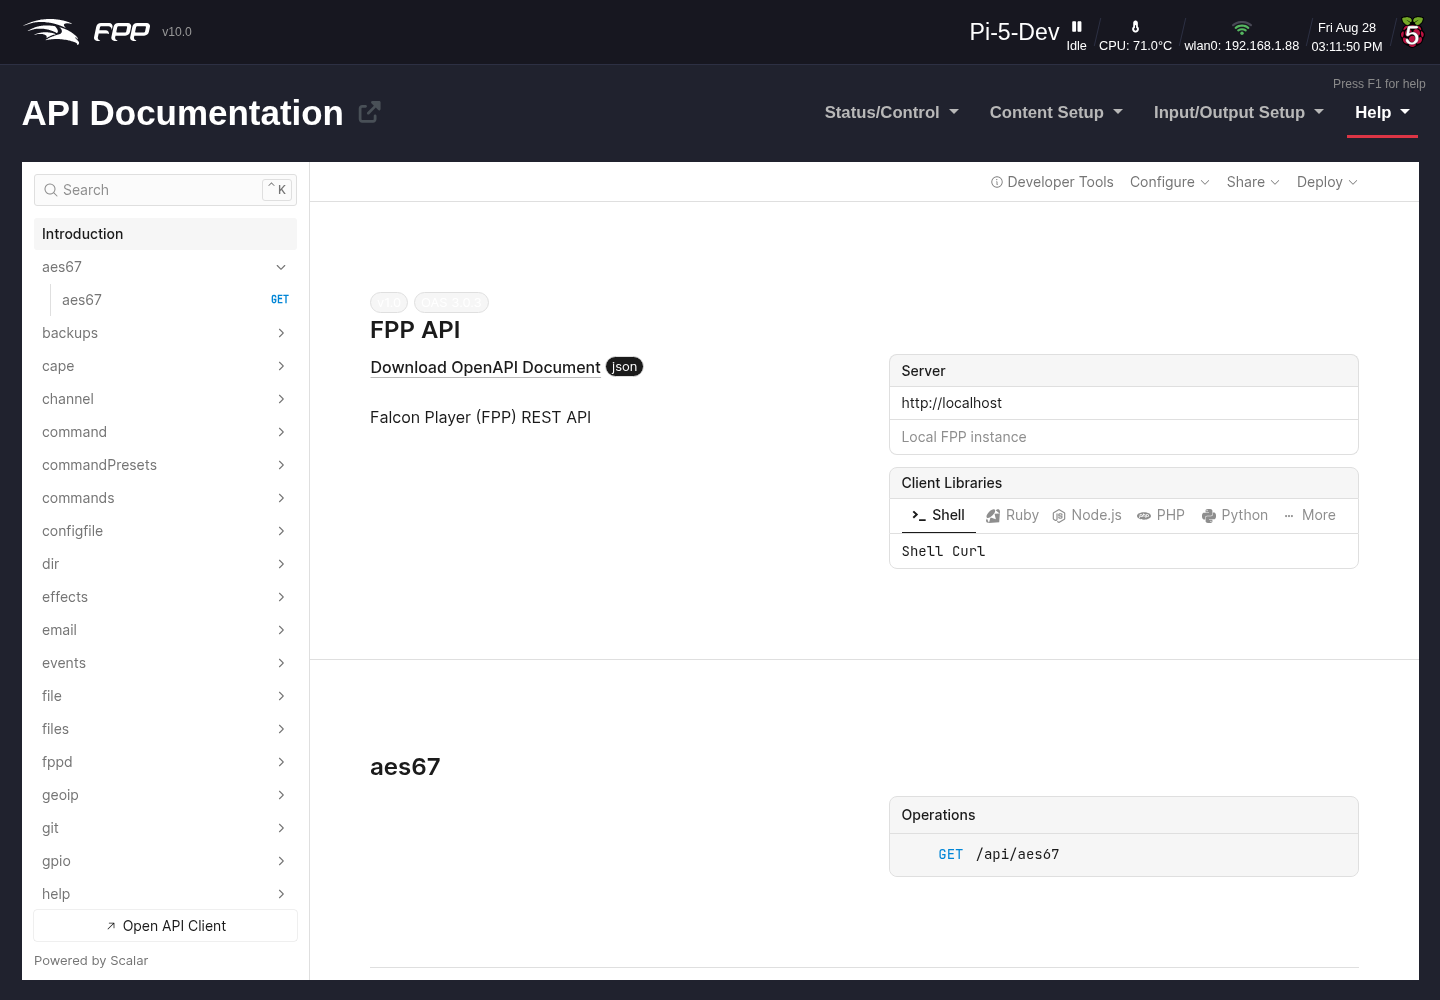Open the Share dropdown
The height and width of the screenshot is (1000, 1440).
pyautogui.click(x=1253, y=182)
